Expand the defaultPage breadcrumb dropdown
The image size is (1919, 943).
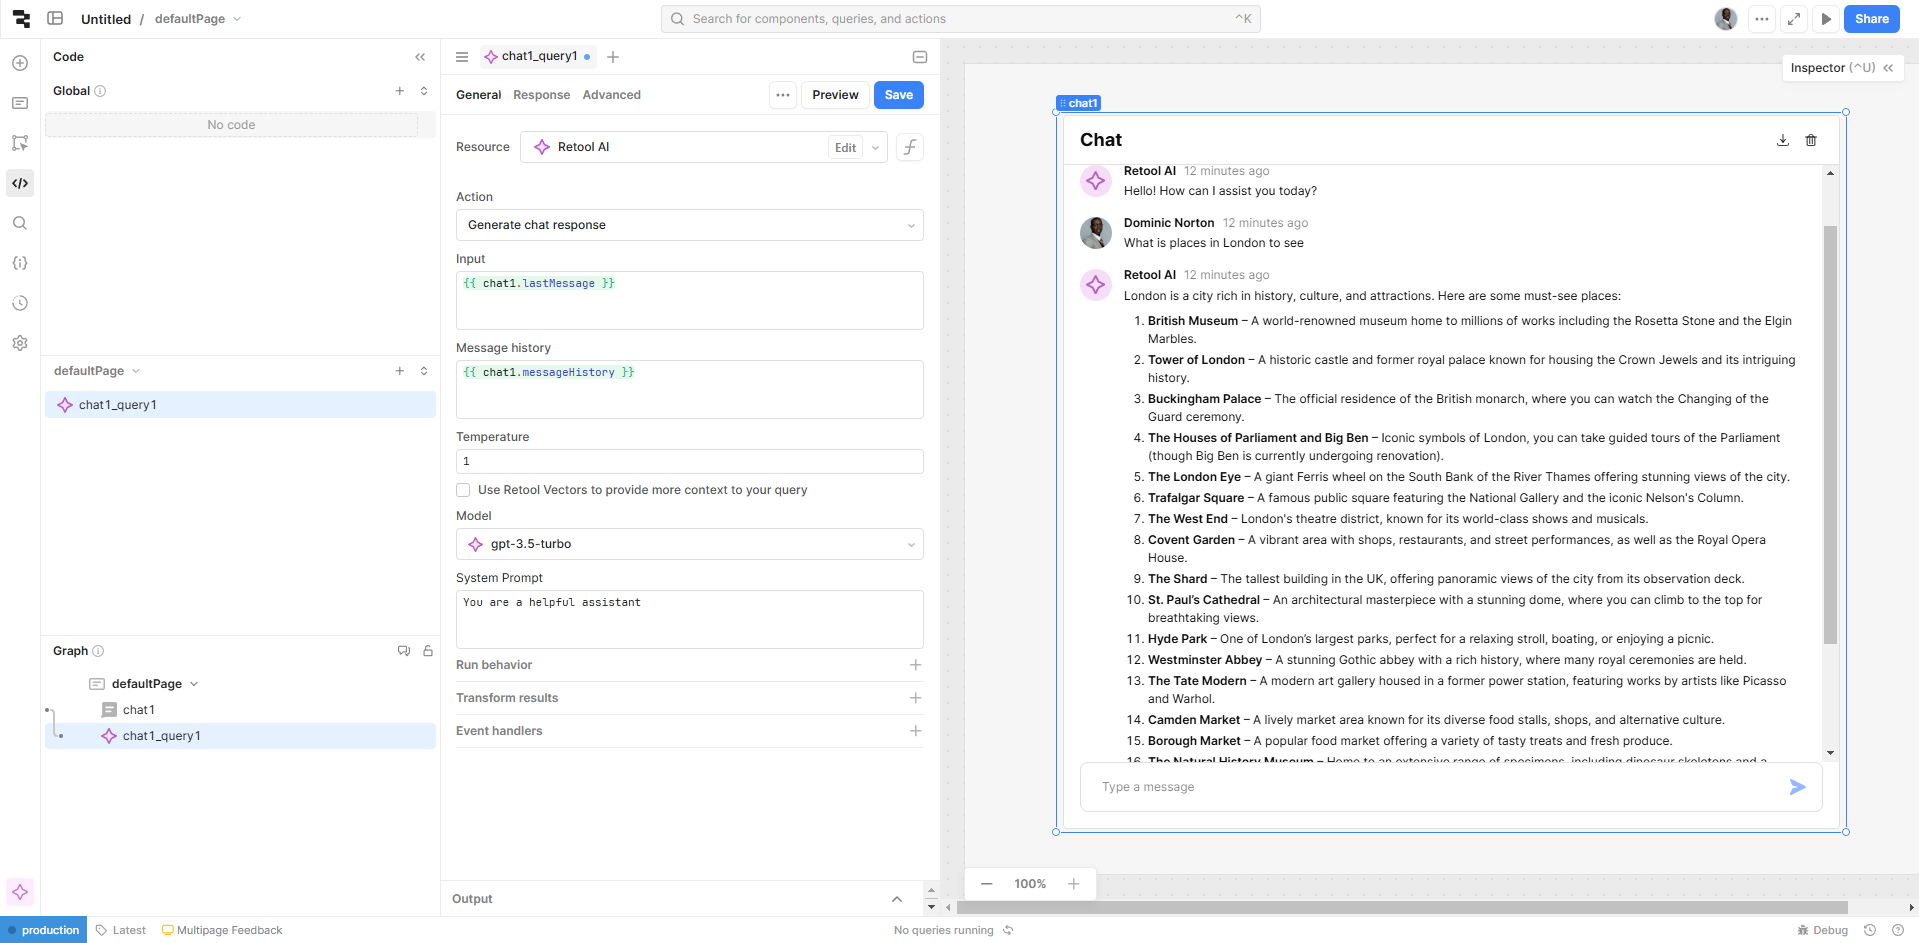click(237, 19)
